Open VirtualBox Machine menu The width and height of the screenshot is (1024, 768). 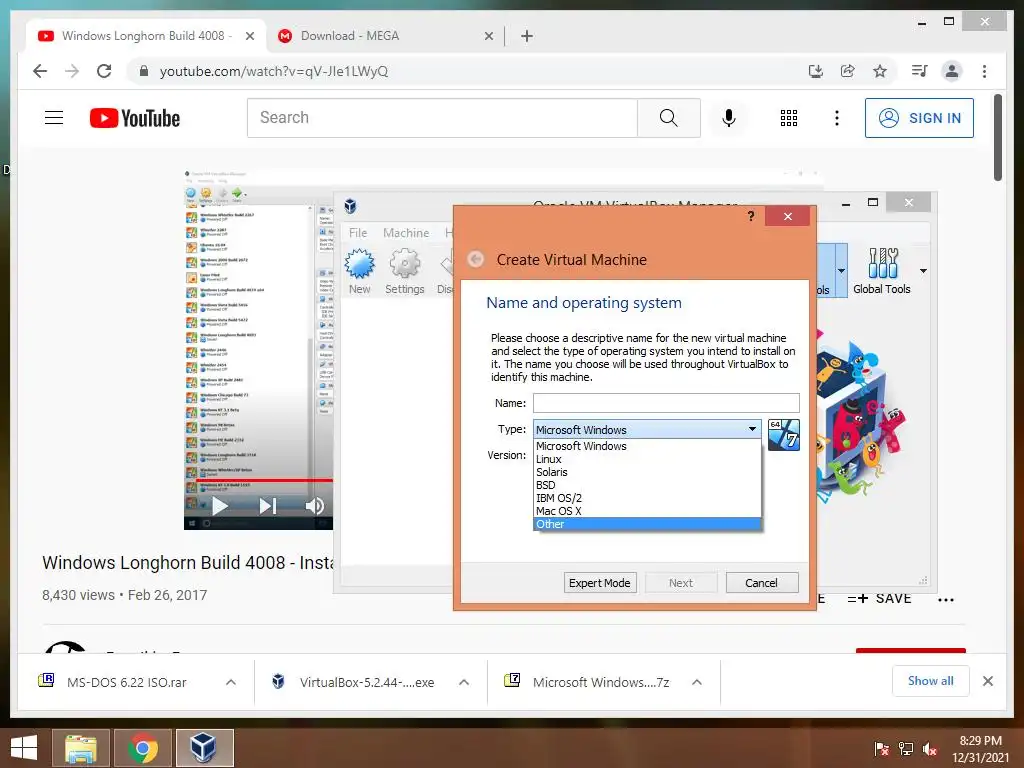[406, 232]
